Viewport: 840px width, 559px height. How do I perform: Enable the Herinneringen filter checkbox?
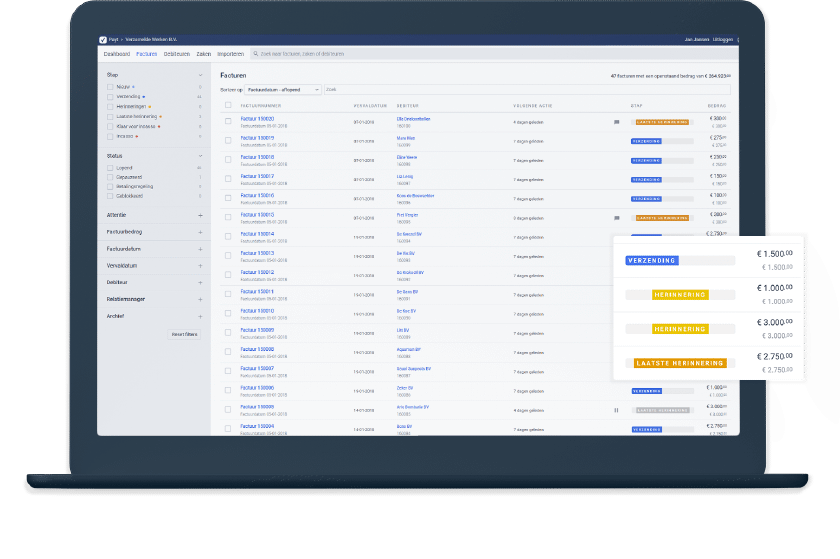[110, 107]
